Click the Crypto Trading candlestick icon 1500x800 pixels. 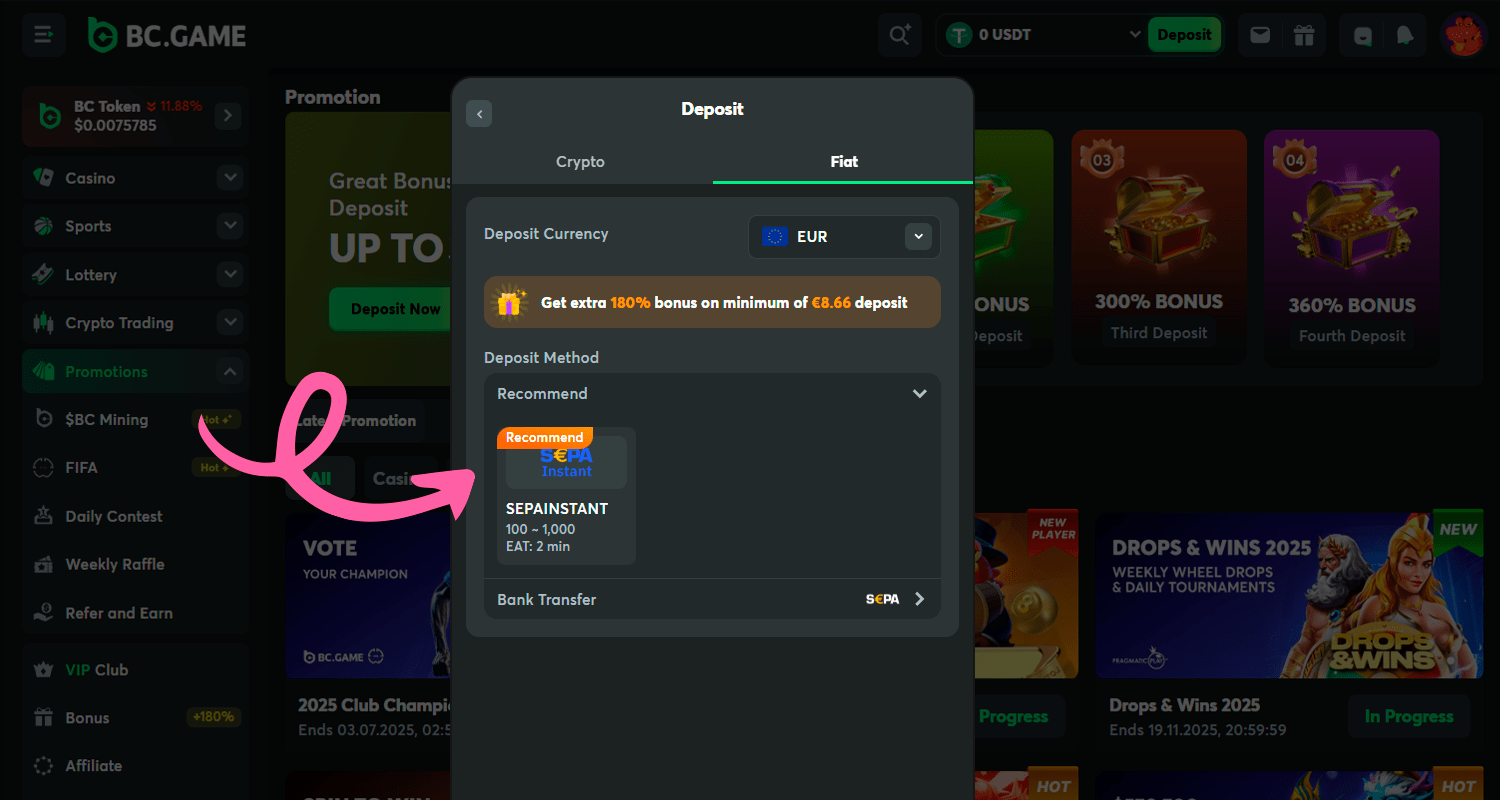(43, 323)
